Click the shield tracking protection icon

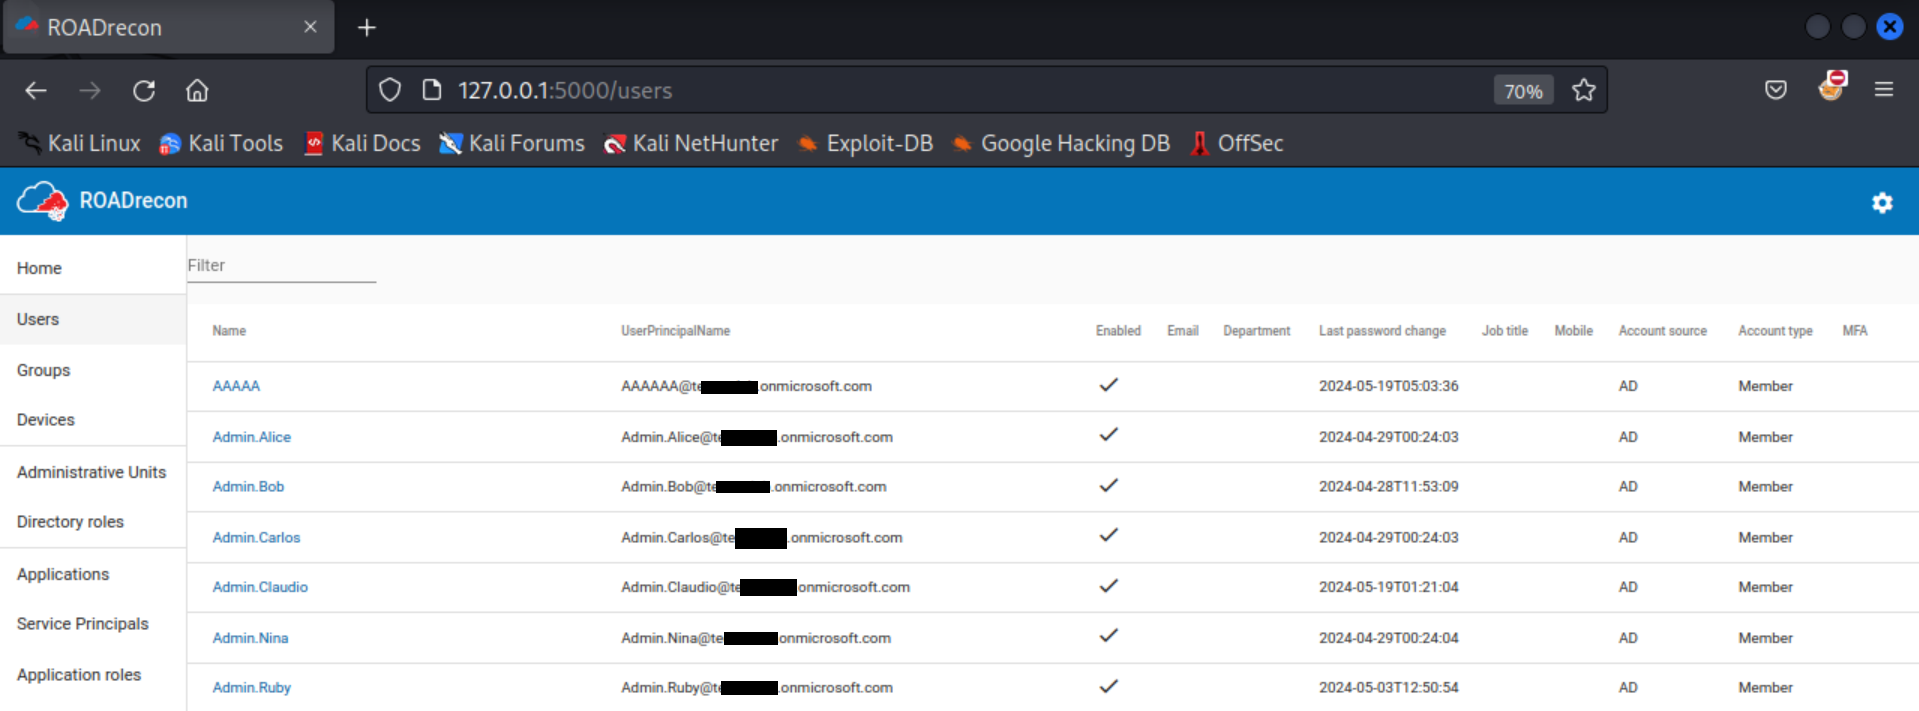[390, 91]
